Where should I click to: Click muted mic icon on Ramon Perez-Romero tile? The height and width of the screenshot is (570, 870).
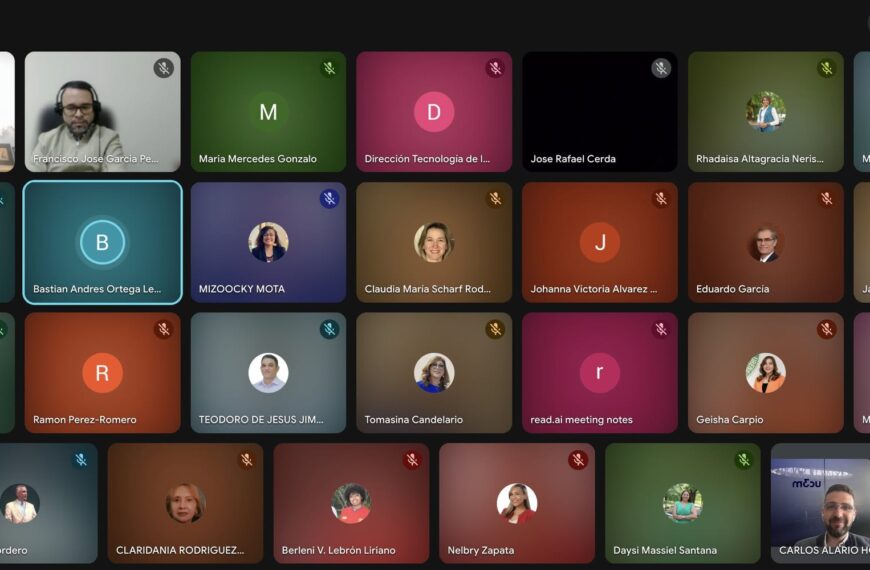164,329
